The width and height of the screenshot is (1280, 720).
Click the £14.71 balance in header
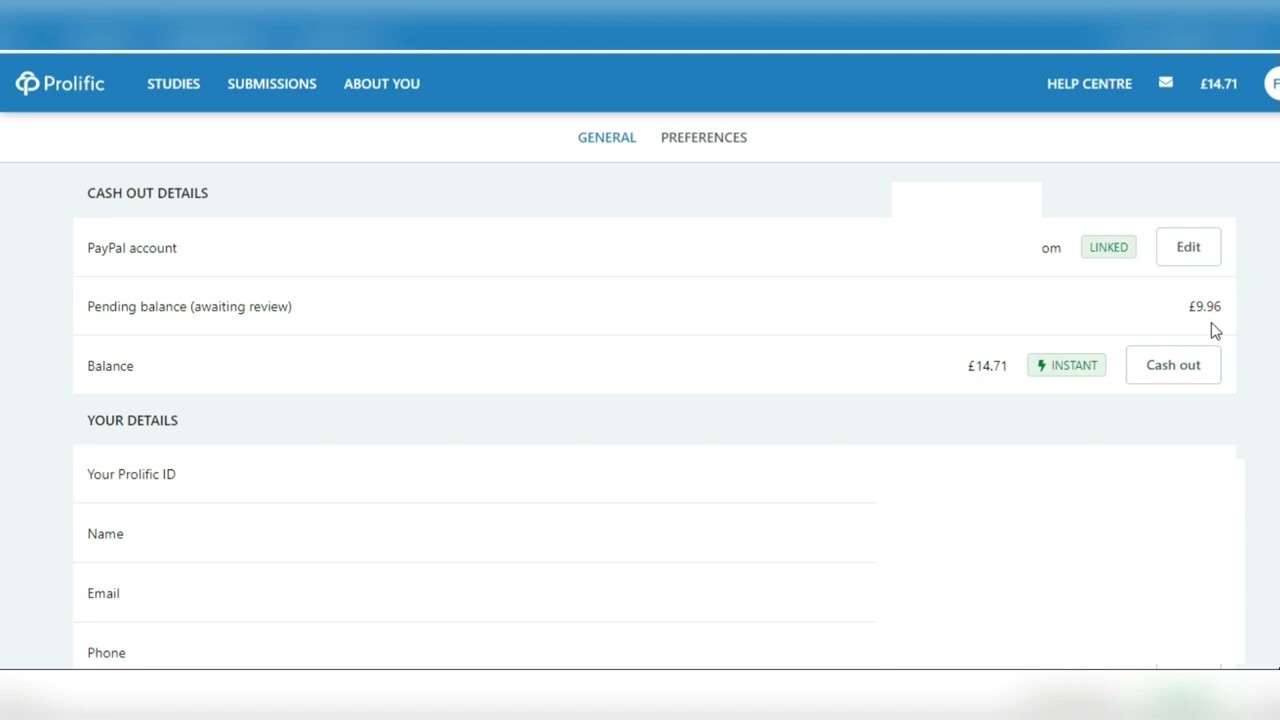[1219, 84]
